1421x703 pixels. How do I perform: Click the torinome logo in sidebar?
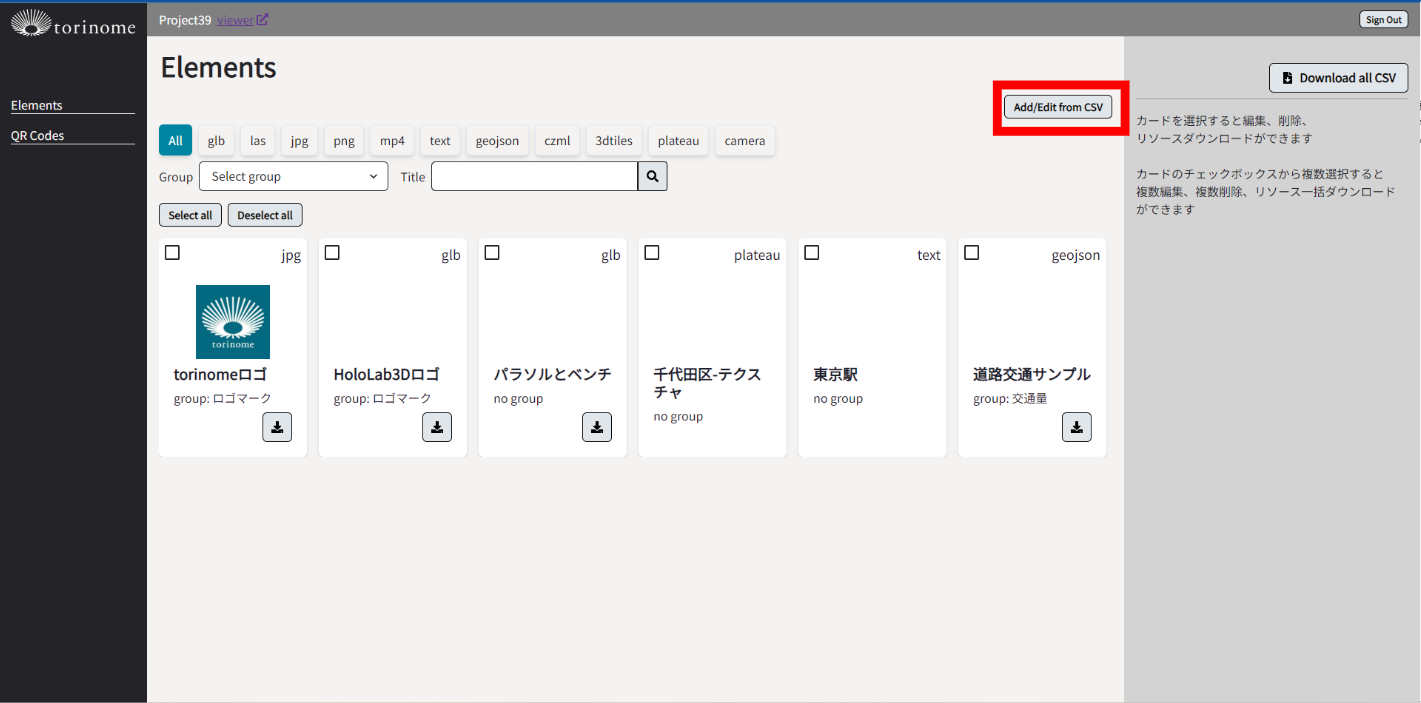(73, 23)
